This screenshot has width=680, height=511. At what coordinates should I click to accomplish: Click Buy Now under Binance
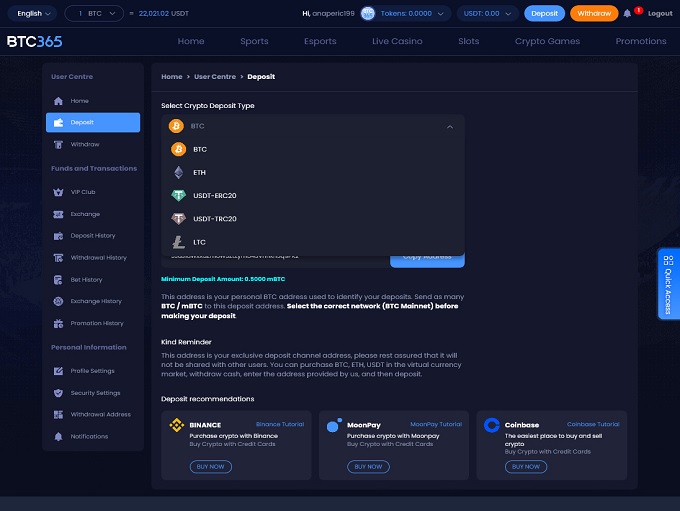point(211,466)
